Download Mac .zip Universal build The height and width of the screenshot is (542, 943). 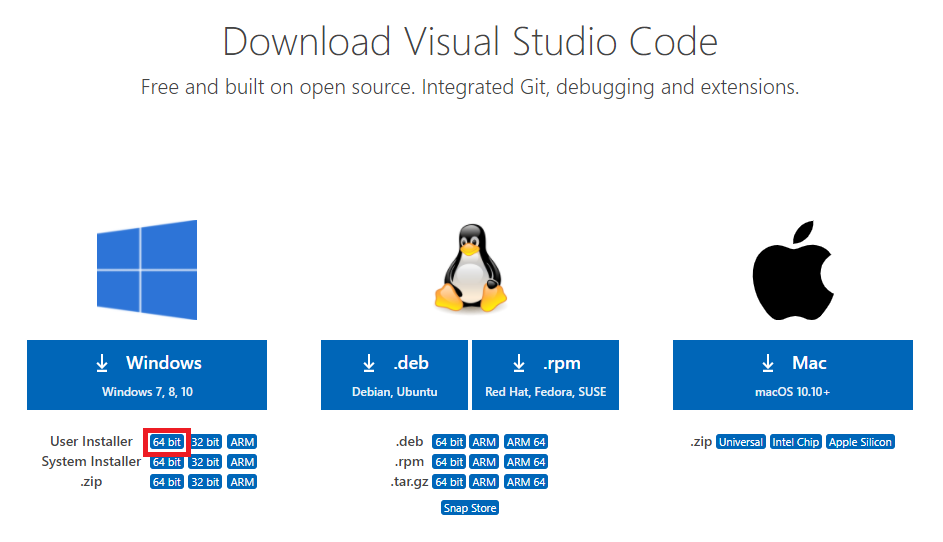coord(741,442)
